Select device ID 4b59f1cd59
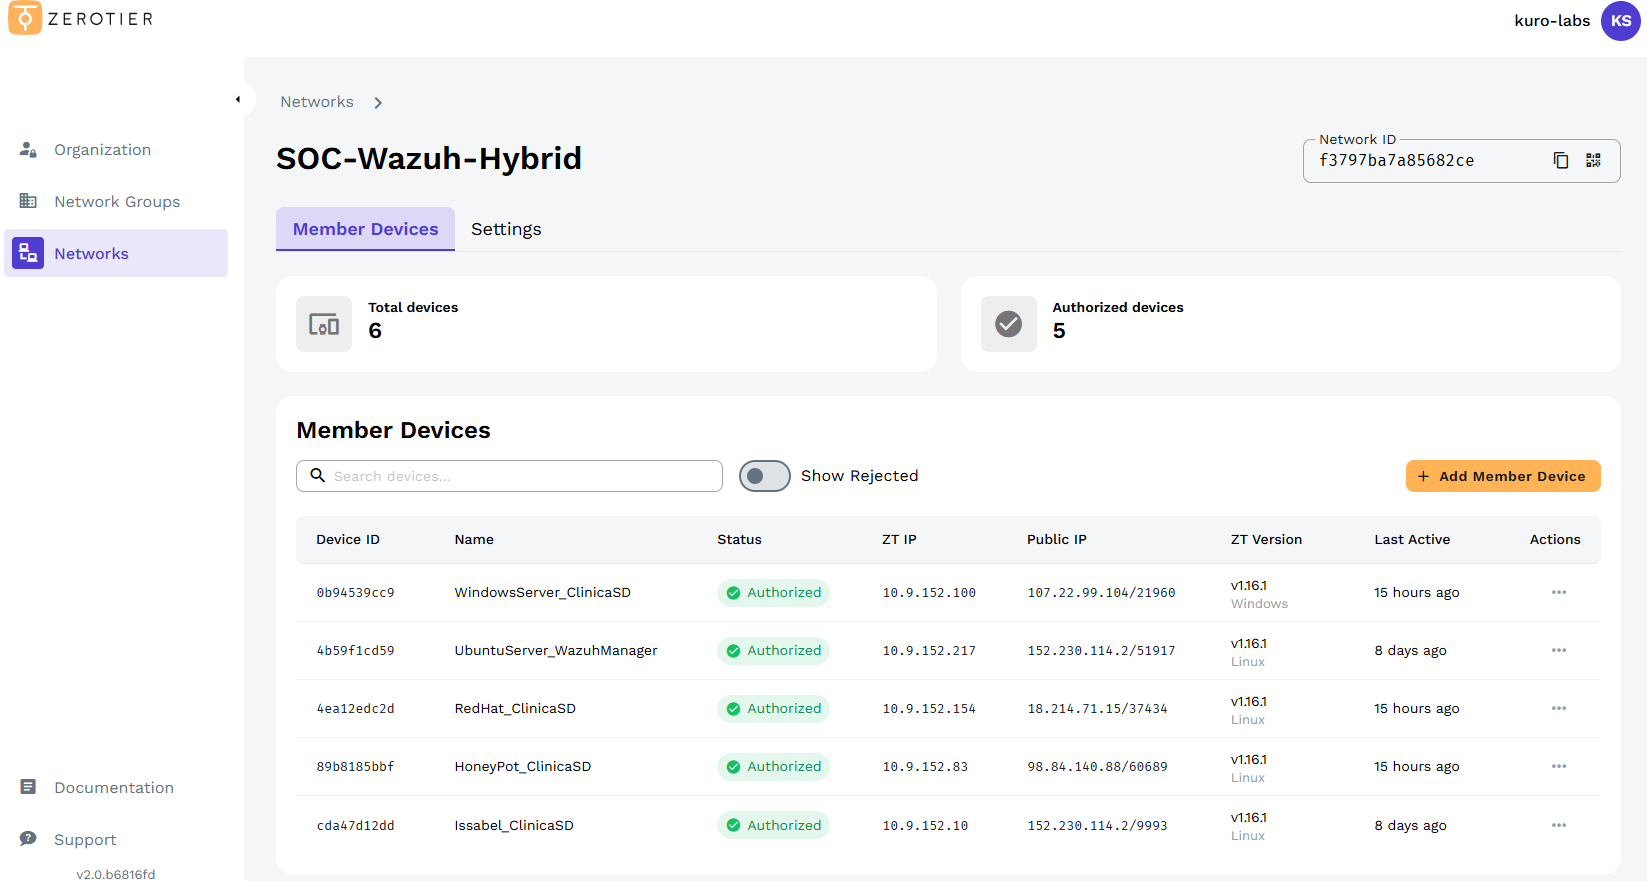 pyautogui.click(x=355, y=651)
